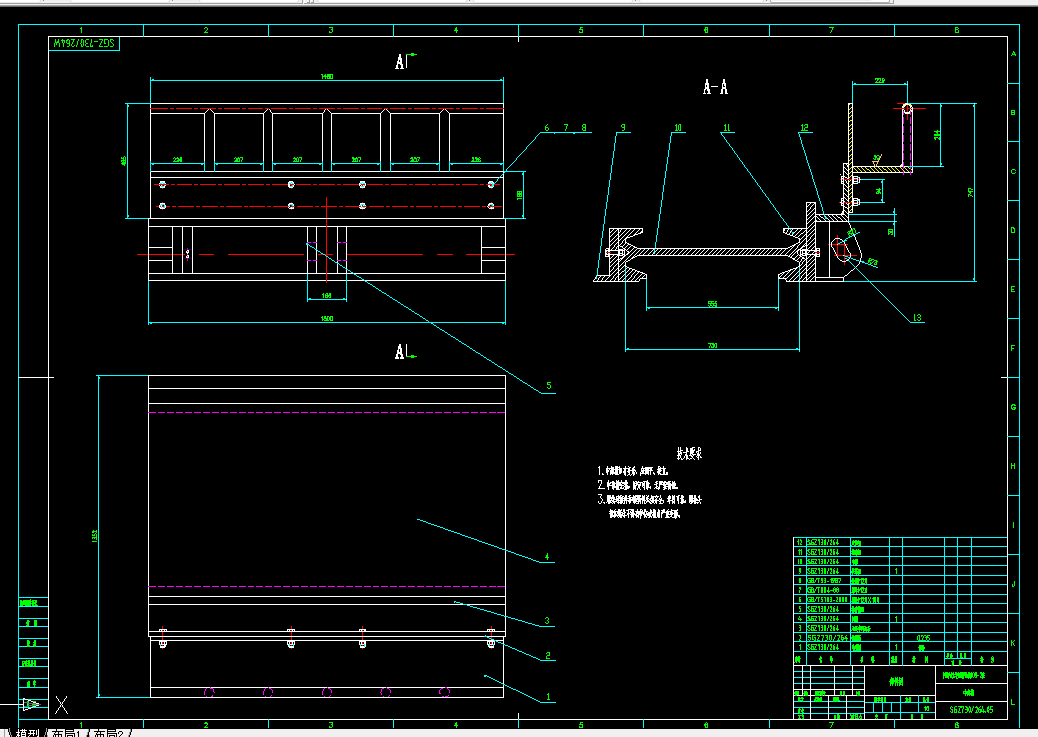This screenshot has width=1038, height=737.
Task: Select the drawing number SGZ730/264.05 in the title block
Action: (x=971, y=709)
